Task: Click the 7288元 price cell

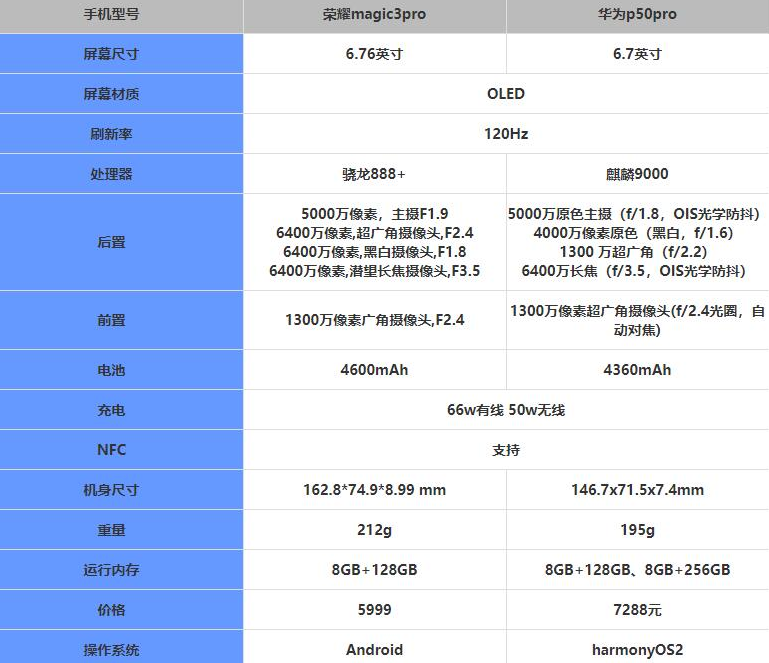Action: [x=637, y=610]
